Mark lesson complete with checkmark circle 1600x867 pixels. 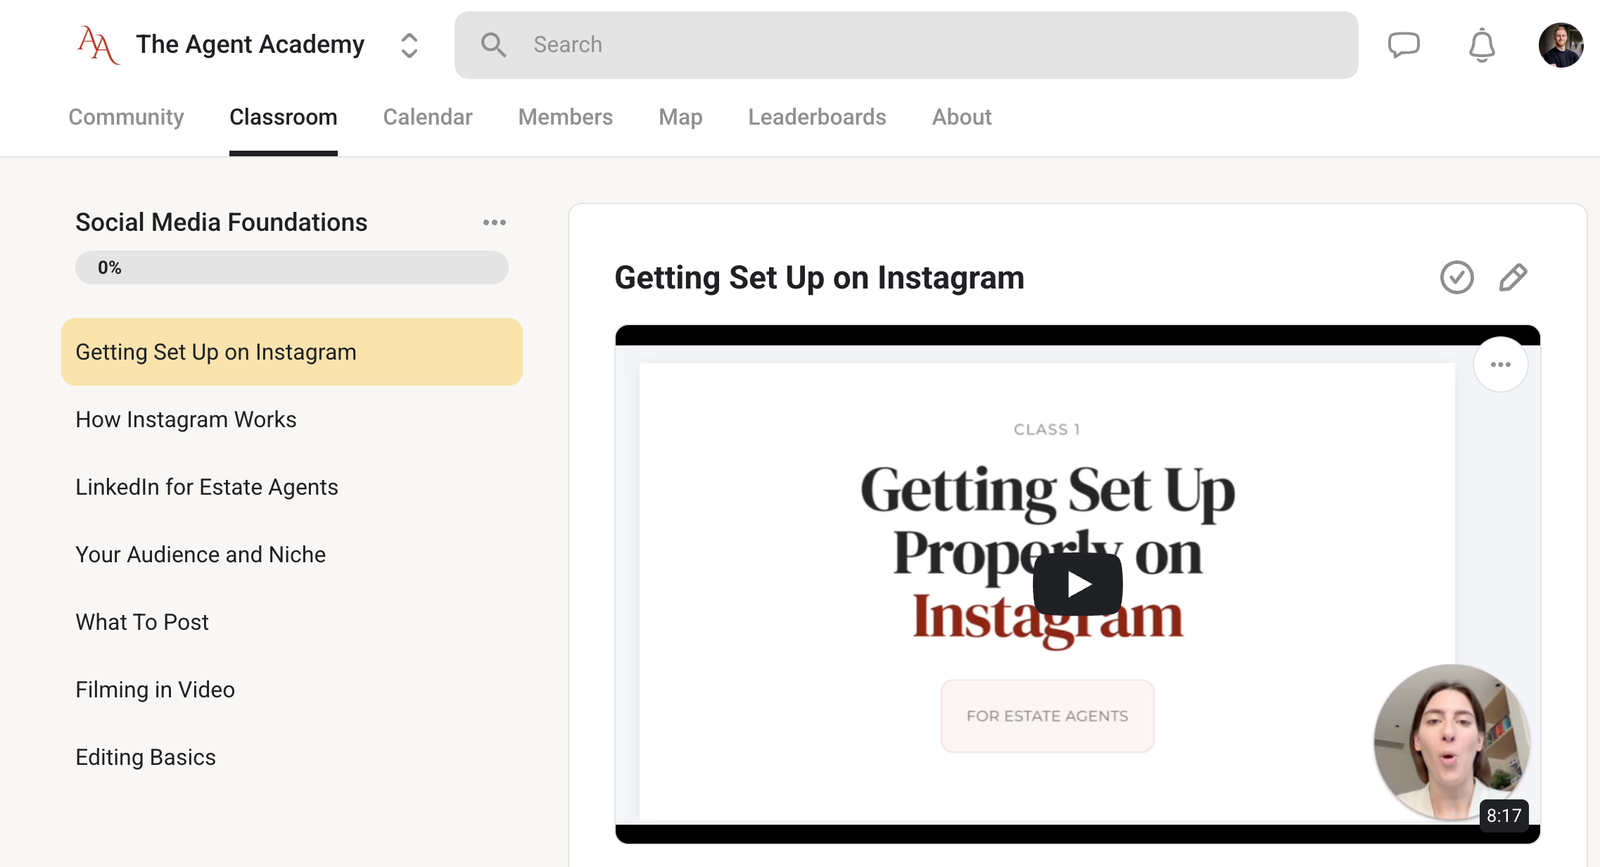point(1457,277)
